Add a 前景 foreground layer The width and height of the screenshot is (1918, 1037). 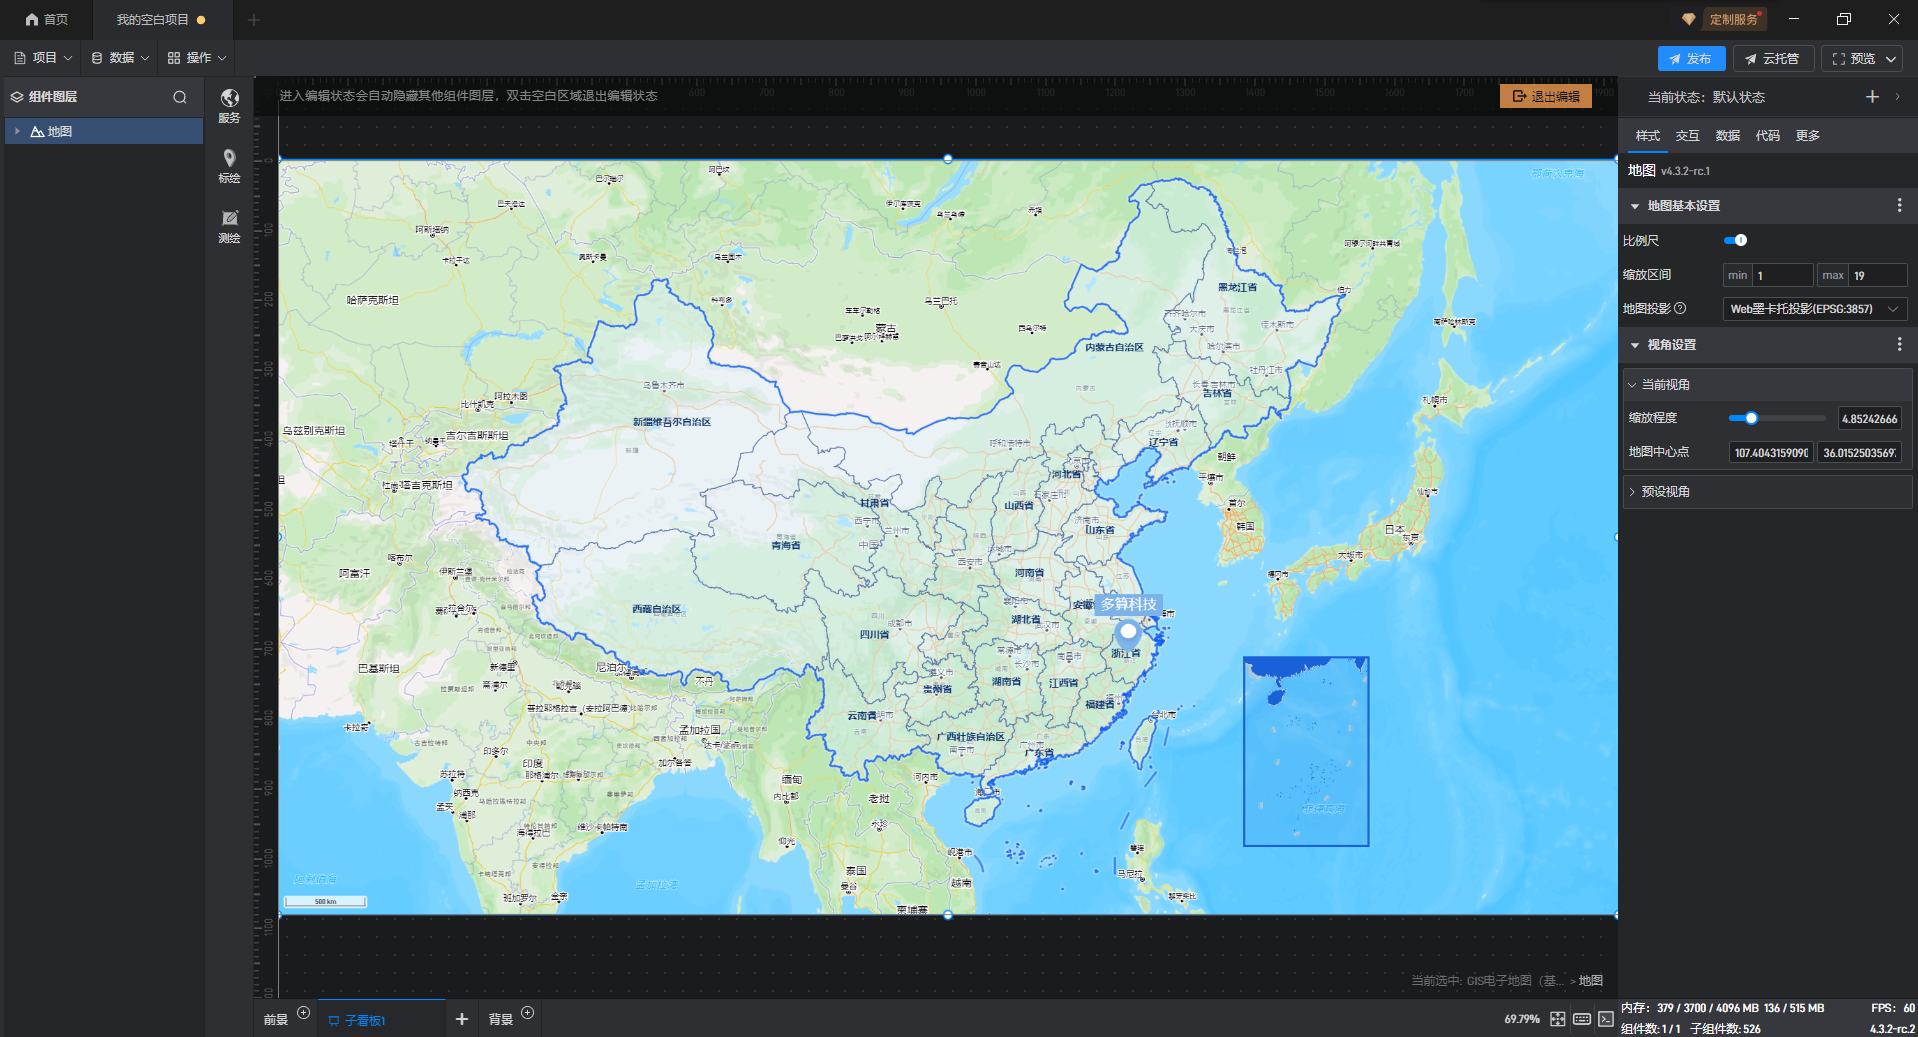(304, 1012)
